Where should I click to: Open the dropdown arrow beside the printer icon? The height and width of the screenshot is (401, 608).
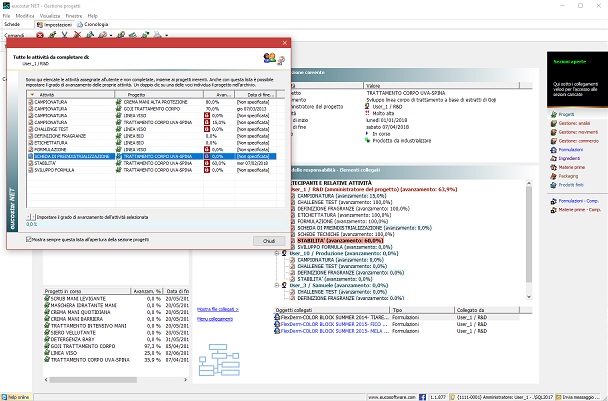click(x=167, y=35)
